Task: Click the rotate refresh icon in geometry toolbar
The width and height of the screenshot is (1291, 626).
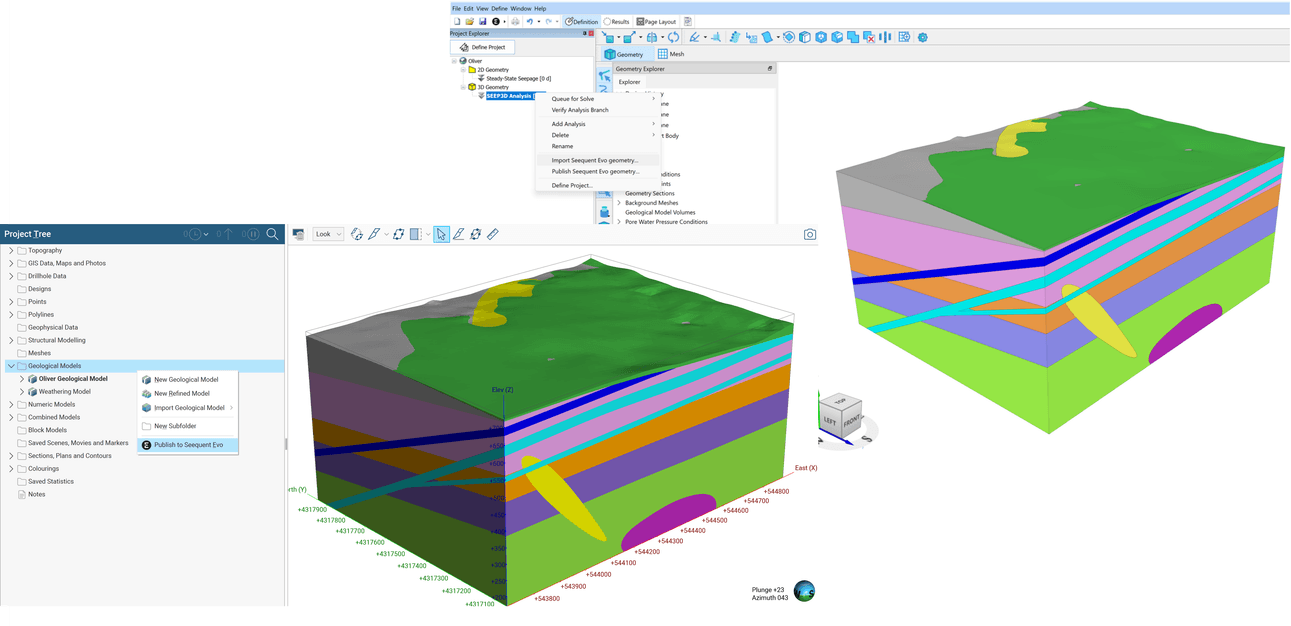Action: click(673, 37)
